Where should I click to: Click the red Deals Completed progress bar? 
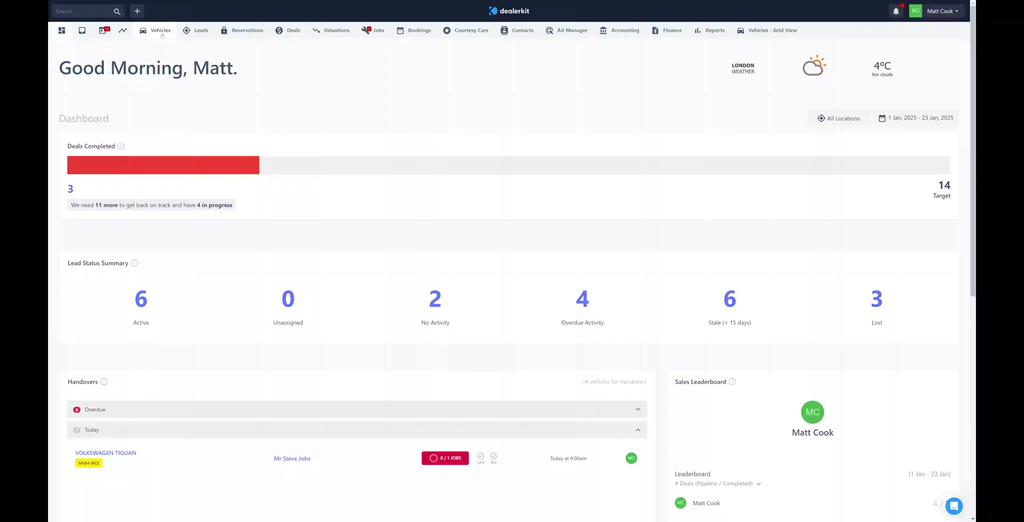pyautogui.click(x=163, y=165)
